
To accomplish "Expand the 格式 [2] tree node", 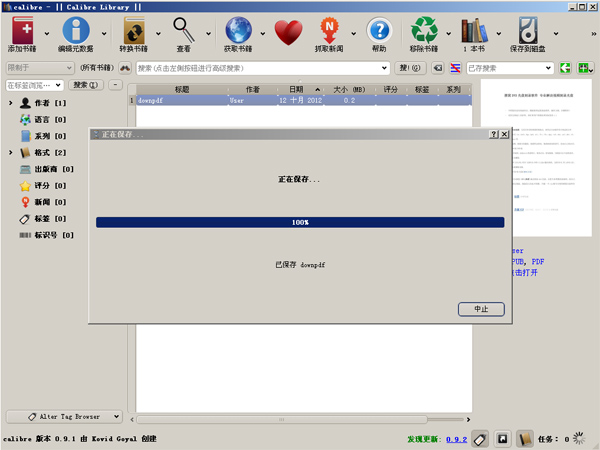I will click(10, 153).
